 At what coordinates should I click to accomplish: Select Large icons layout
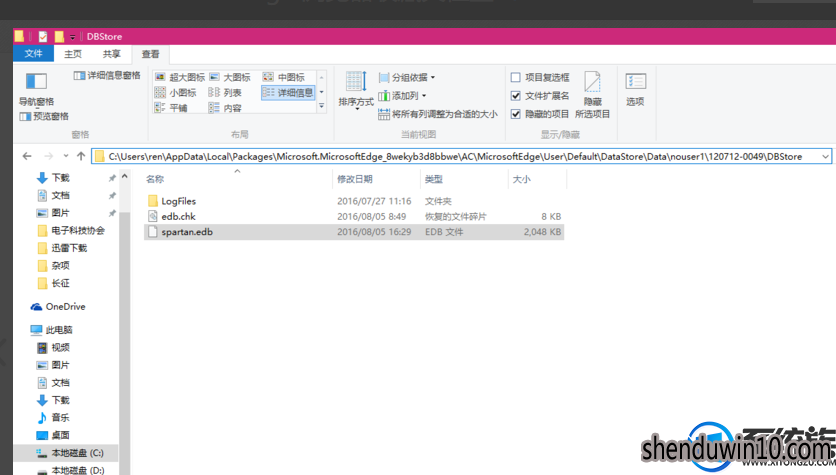pos(230,77)
